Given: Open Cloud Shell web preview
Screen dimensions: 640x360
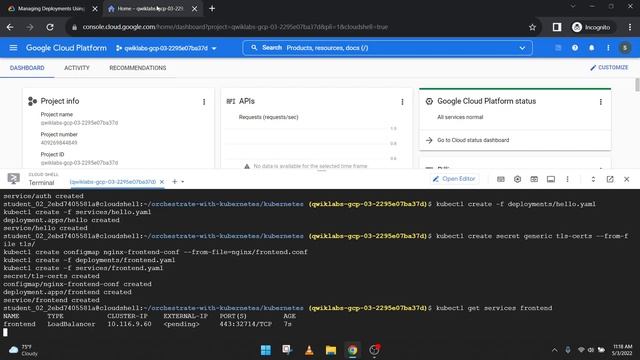Looking at the screenshot, I should [x=534, y=179].
